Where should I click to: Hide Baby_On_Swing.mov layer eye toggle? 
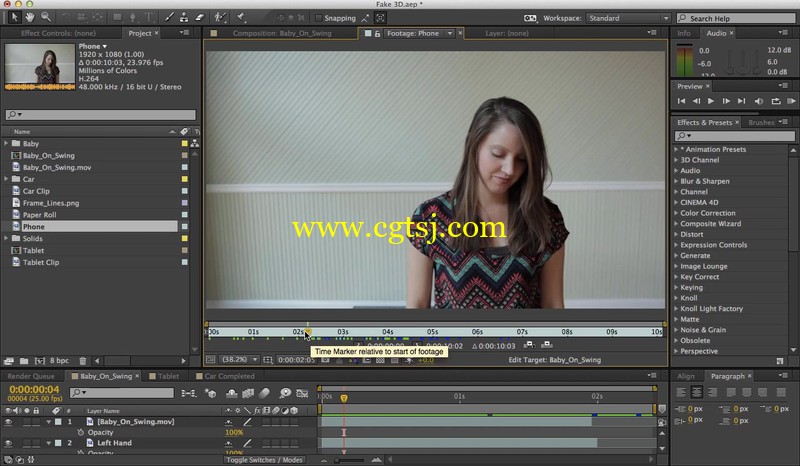click(x=8, y=422)
